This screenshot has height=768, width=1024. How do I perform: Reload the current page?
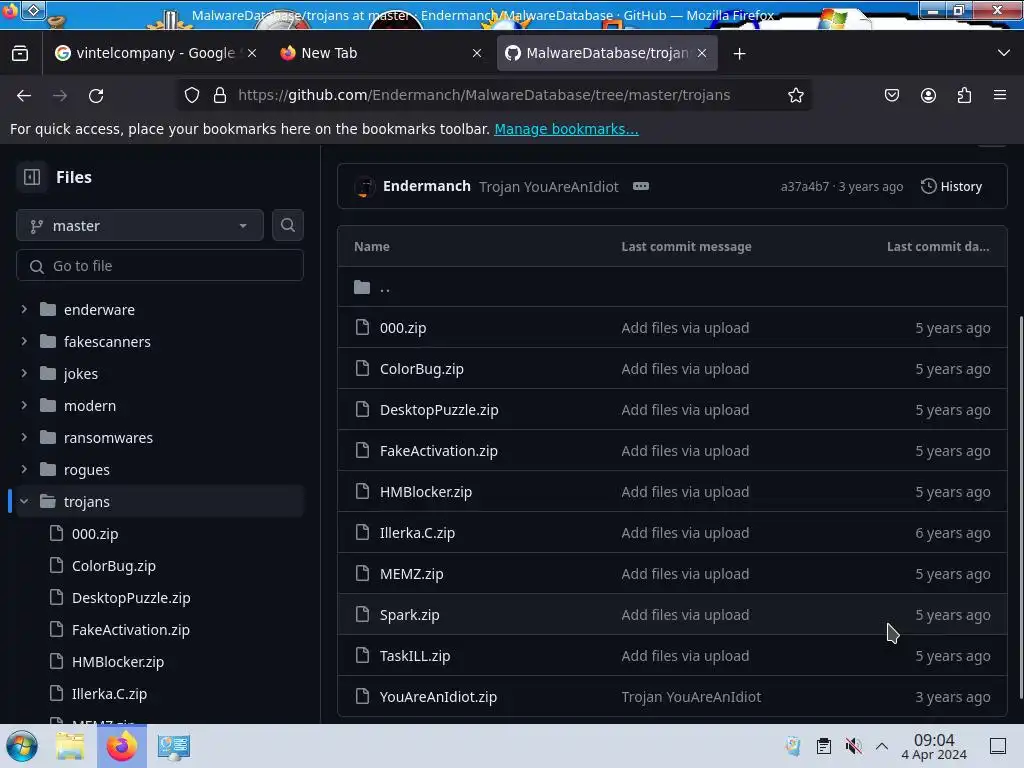tap(96, 95)
